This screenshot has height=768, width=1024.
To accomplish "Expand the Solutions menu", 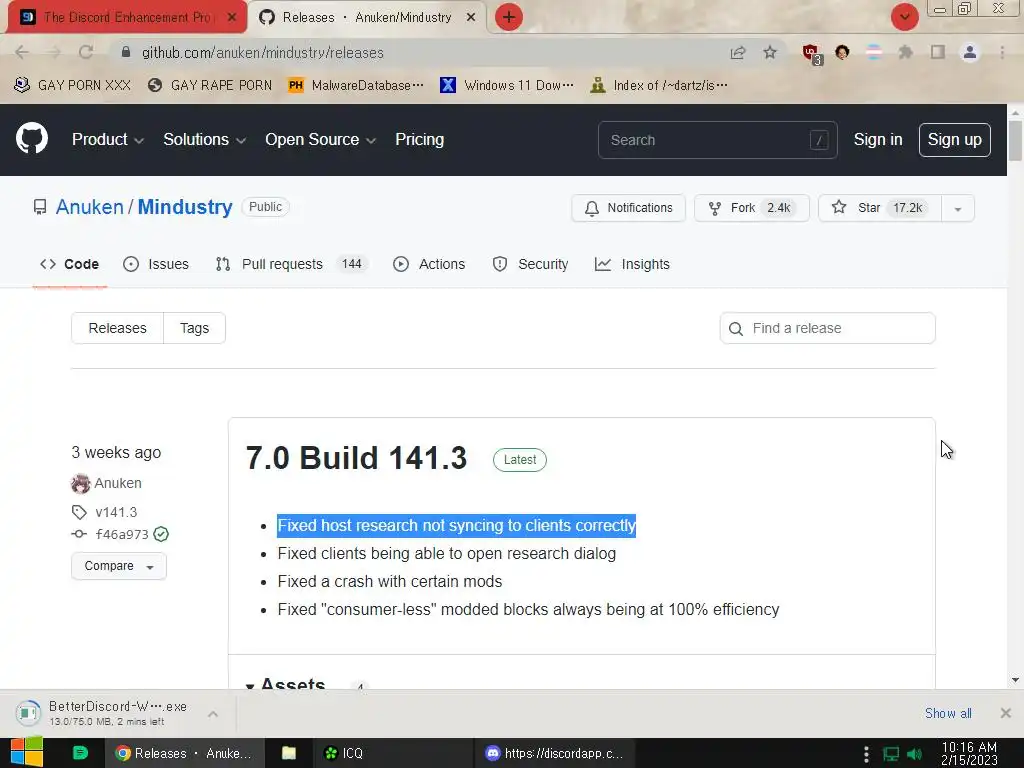I will (x=204, y=140).
